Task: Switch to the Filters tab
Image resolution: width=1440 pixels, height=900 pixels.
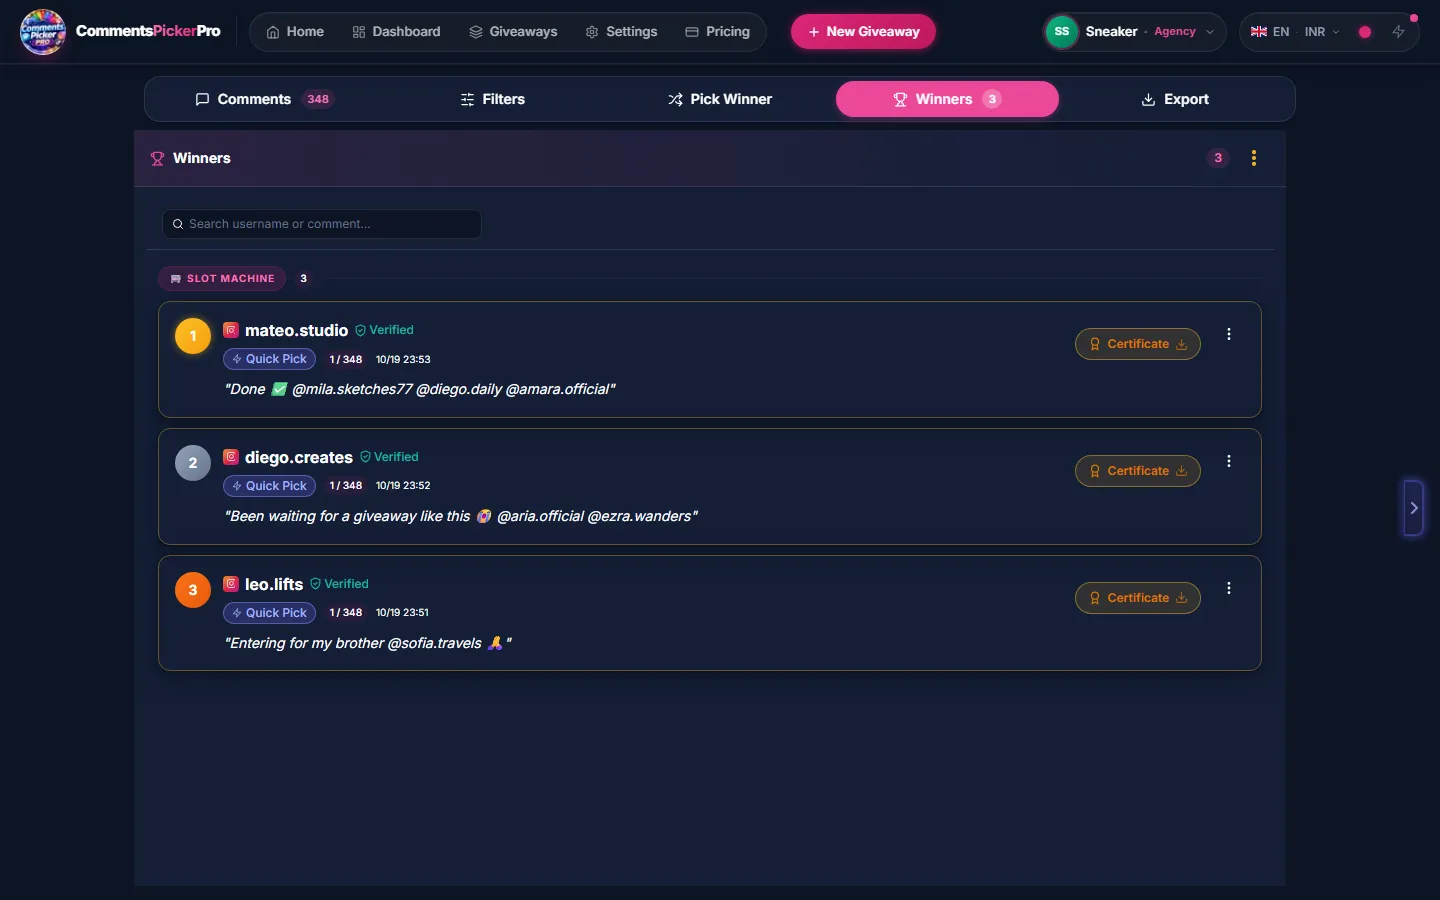Action: coord(492,99)
